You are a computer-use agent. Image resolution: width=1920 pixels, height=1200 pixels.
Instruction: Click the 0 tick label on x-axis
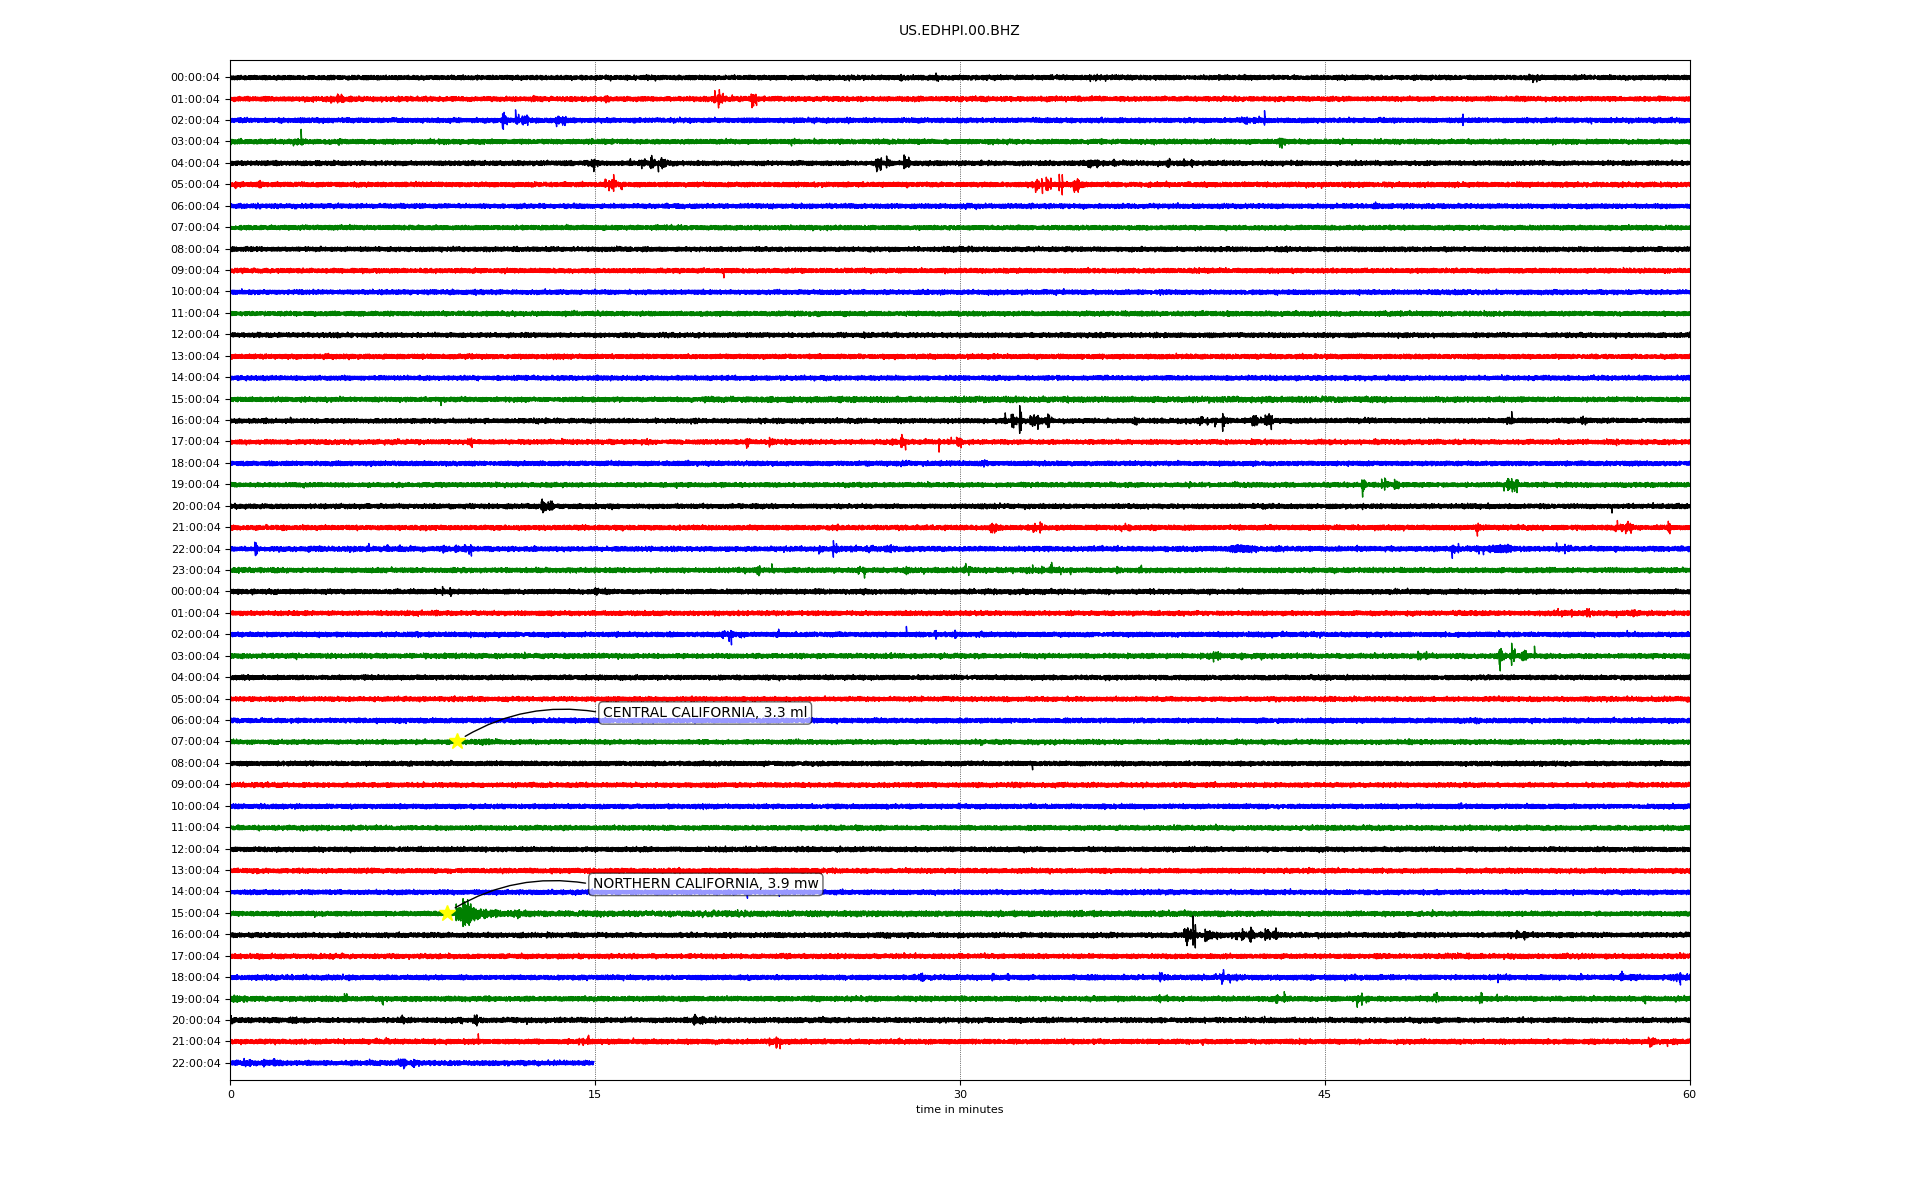231,1094
